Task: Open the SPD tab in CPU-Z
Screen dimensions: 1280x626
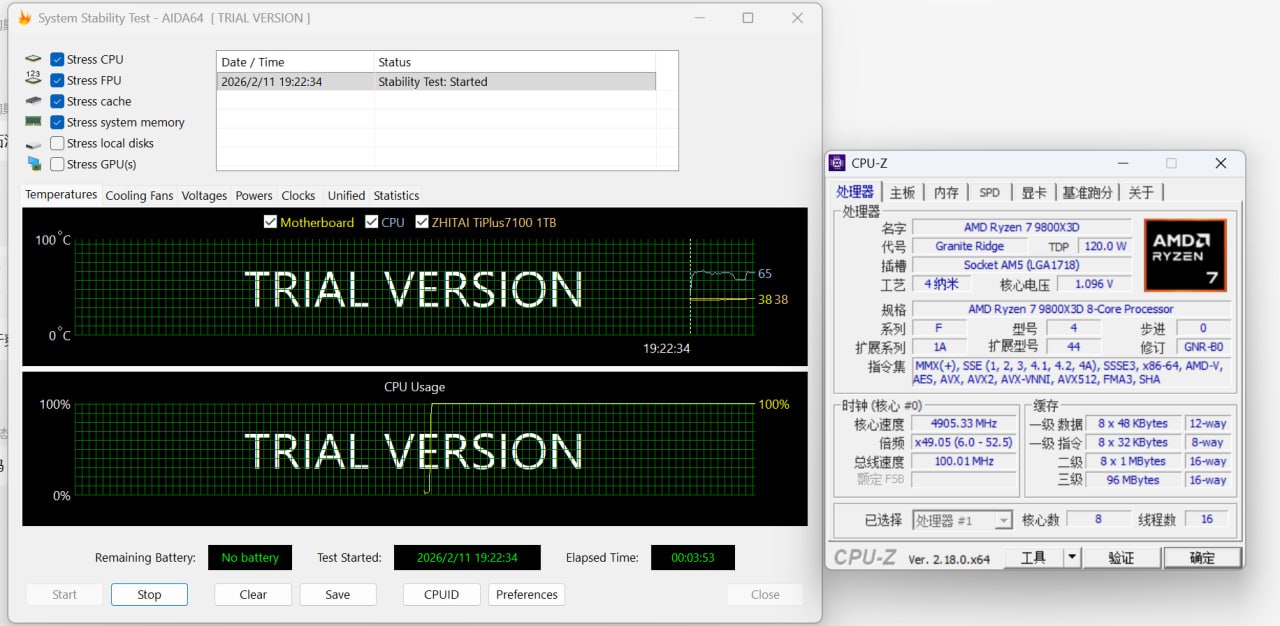Action: tap(989, 191)
